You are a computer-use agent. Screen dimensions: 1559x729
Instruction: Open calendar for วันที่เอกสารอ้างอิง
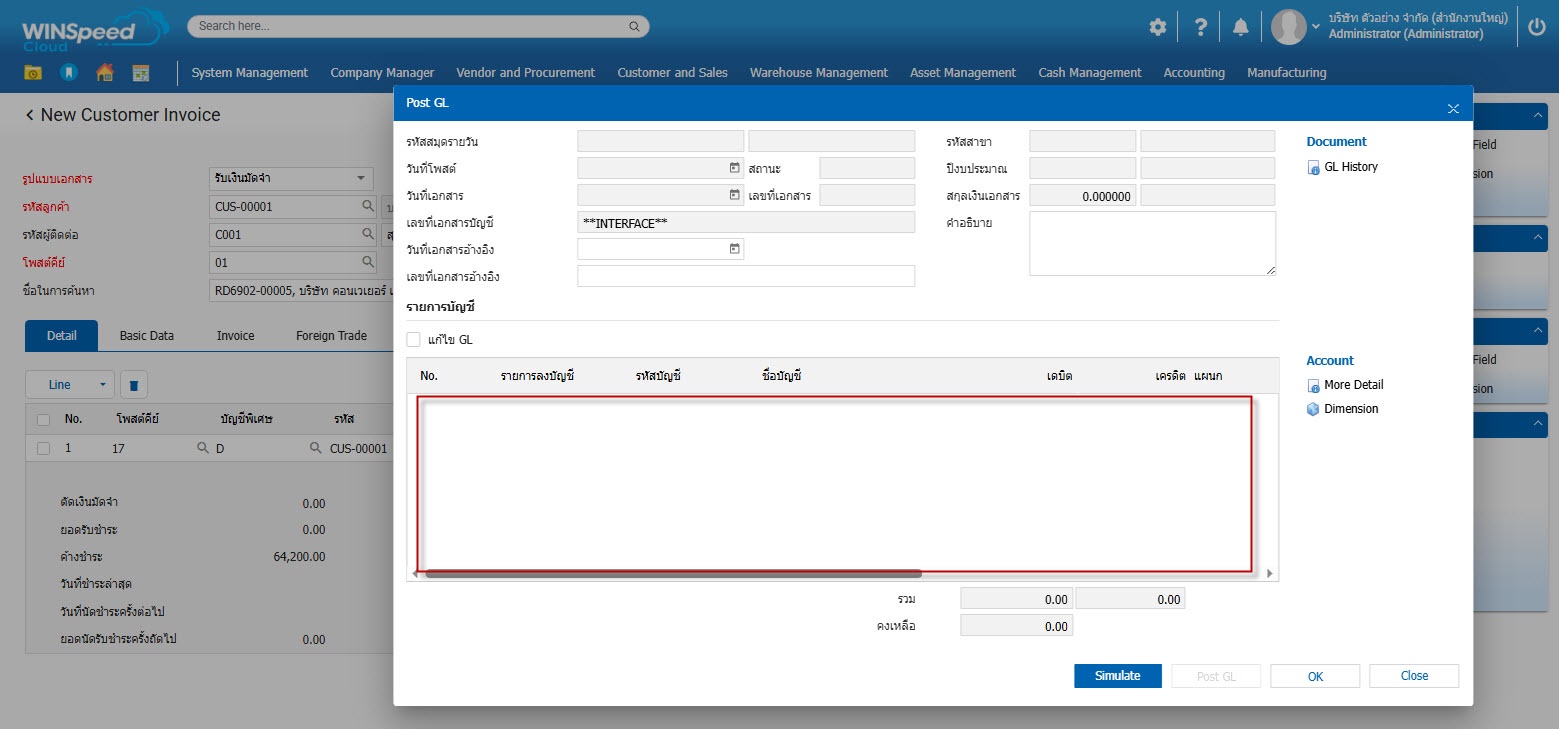point(734,249)
